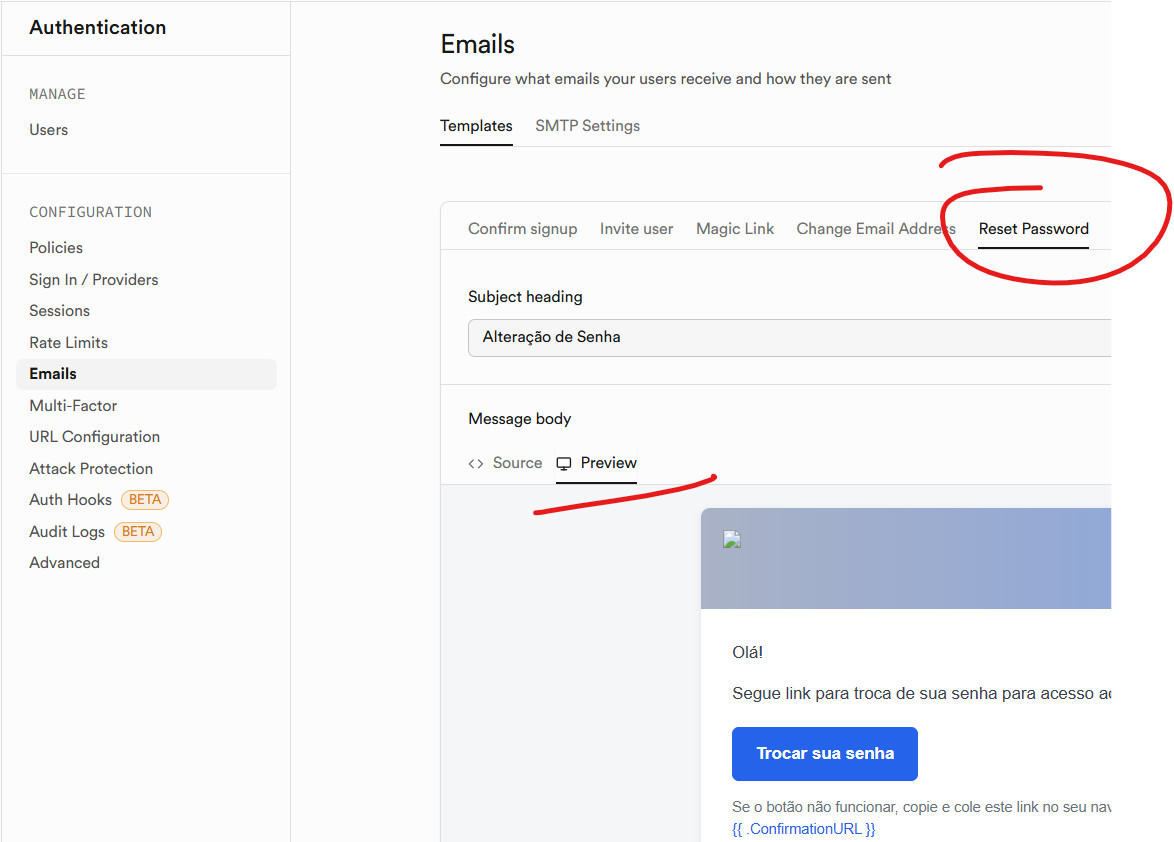Switch to Source code view
The height and width of the screenshot is (842, 1174).
[x=506, y=463]
